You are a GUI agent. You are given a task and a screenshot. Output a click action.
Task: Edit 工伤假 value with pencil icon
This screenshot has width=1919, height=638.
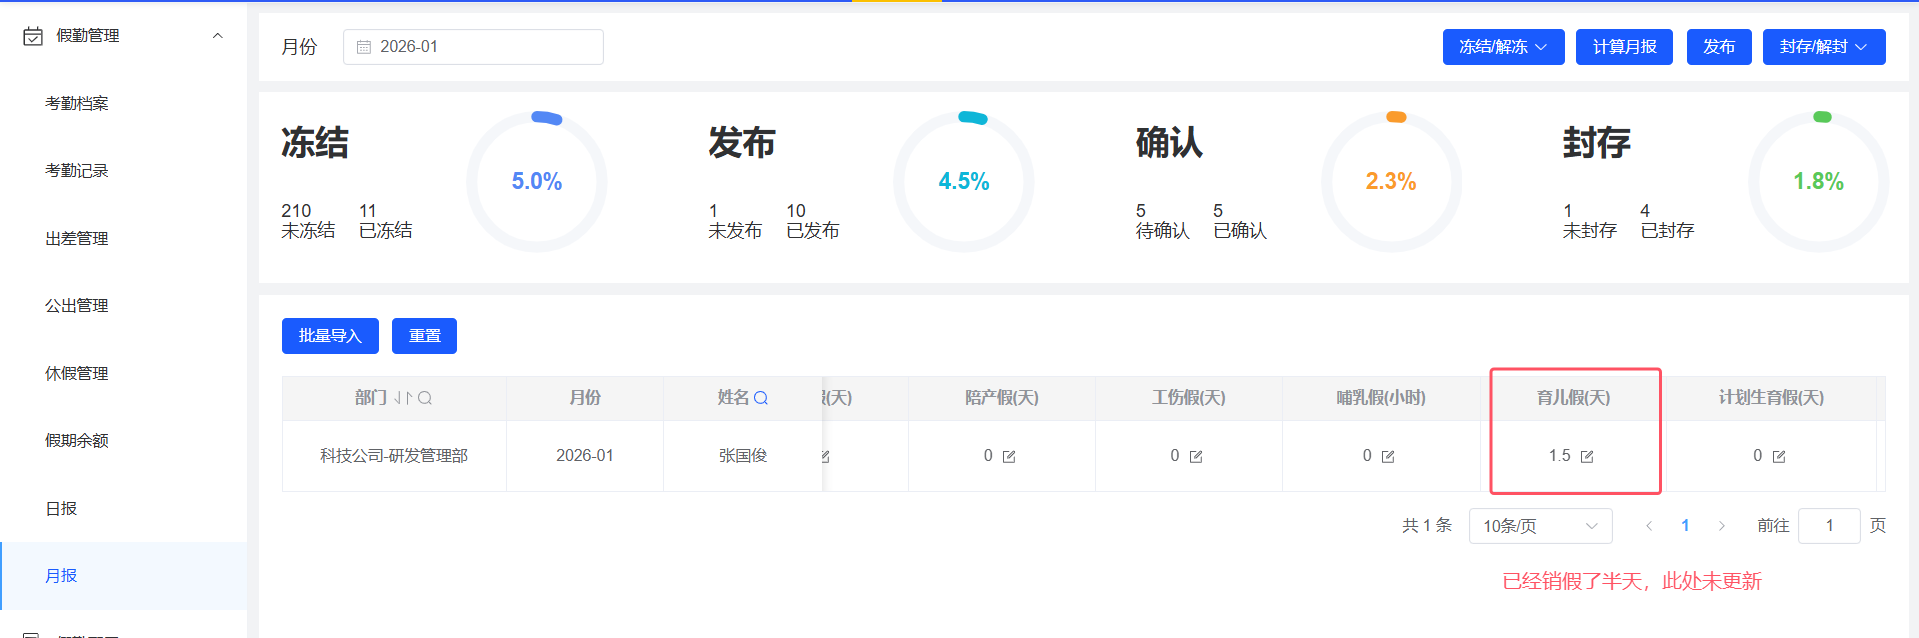1196,457
